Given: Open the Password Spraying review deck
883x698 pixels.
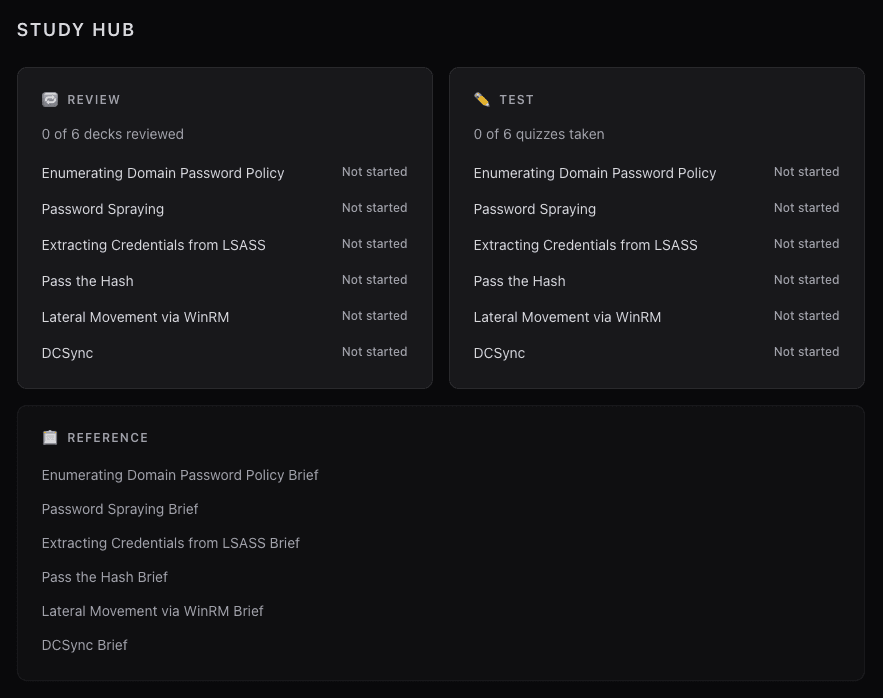Looking at the screenshot, I should 102,209.
